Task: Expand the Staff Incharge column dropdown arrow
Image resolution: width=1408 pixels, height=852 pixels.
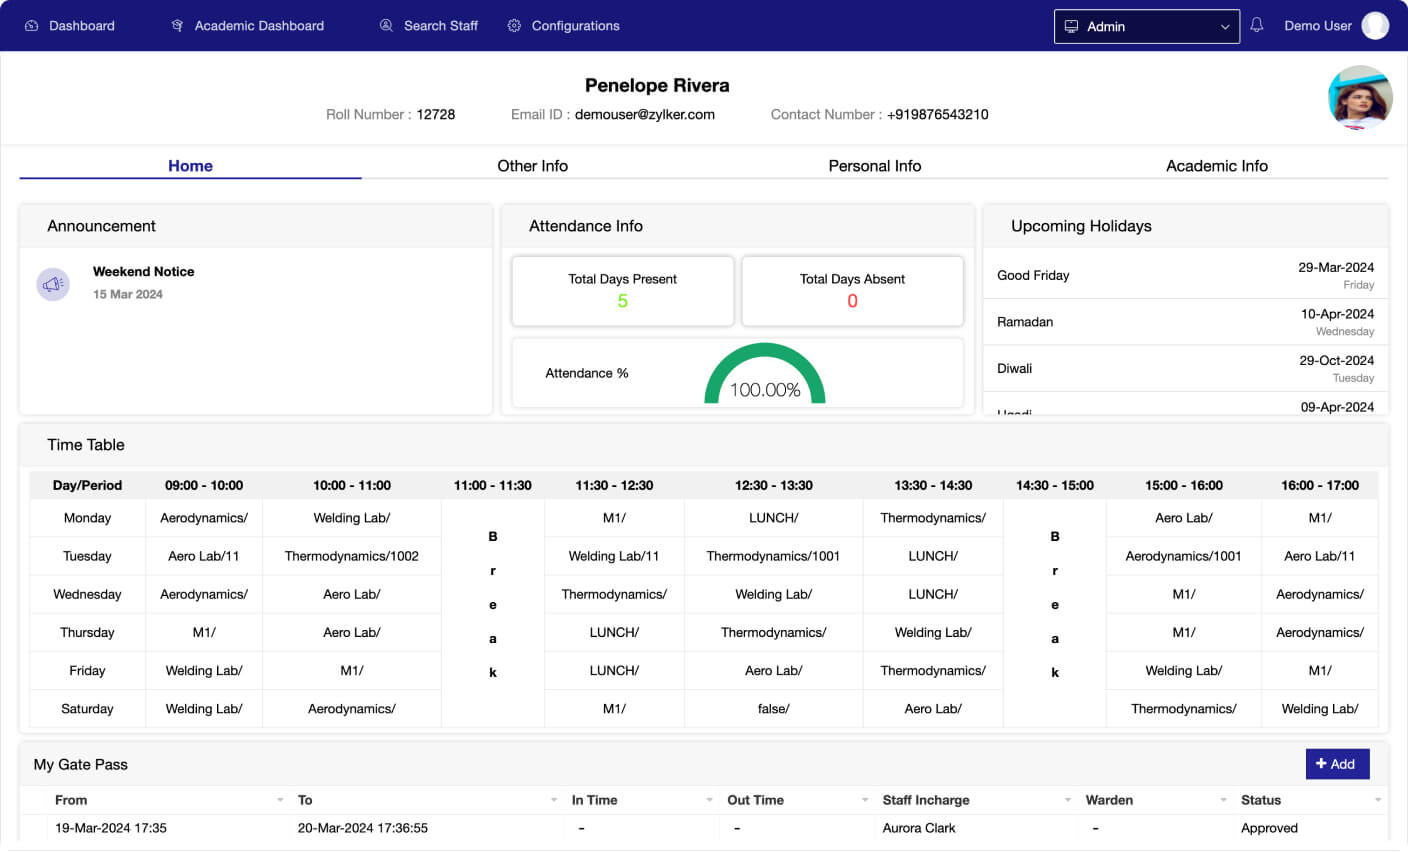Action: point(1068,800)
